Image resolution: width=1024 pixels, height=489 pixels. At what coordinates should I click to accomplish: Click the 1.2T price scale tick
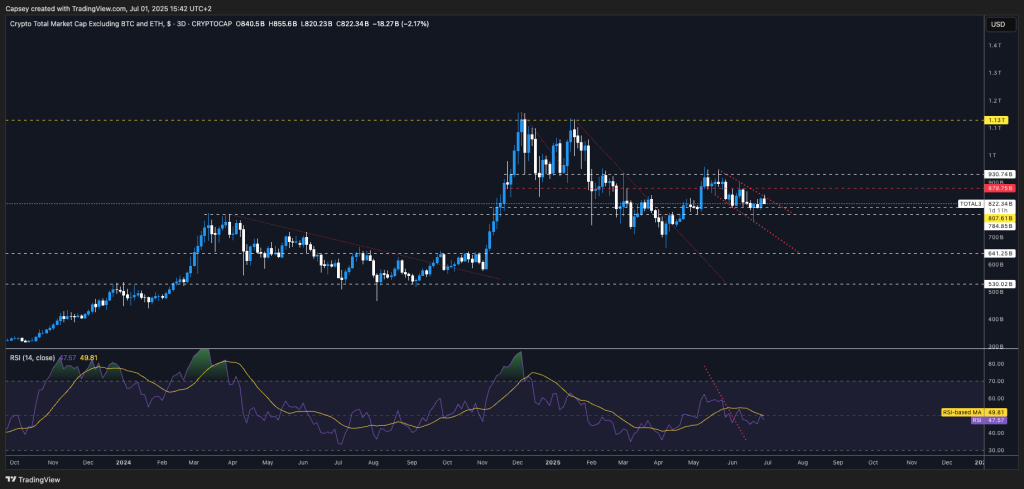[x=995, y=101]
